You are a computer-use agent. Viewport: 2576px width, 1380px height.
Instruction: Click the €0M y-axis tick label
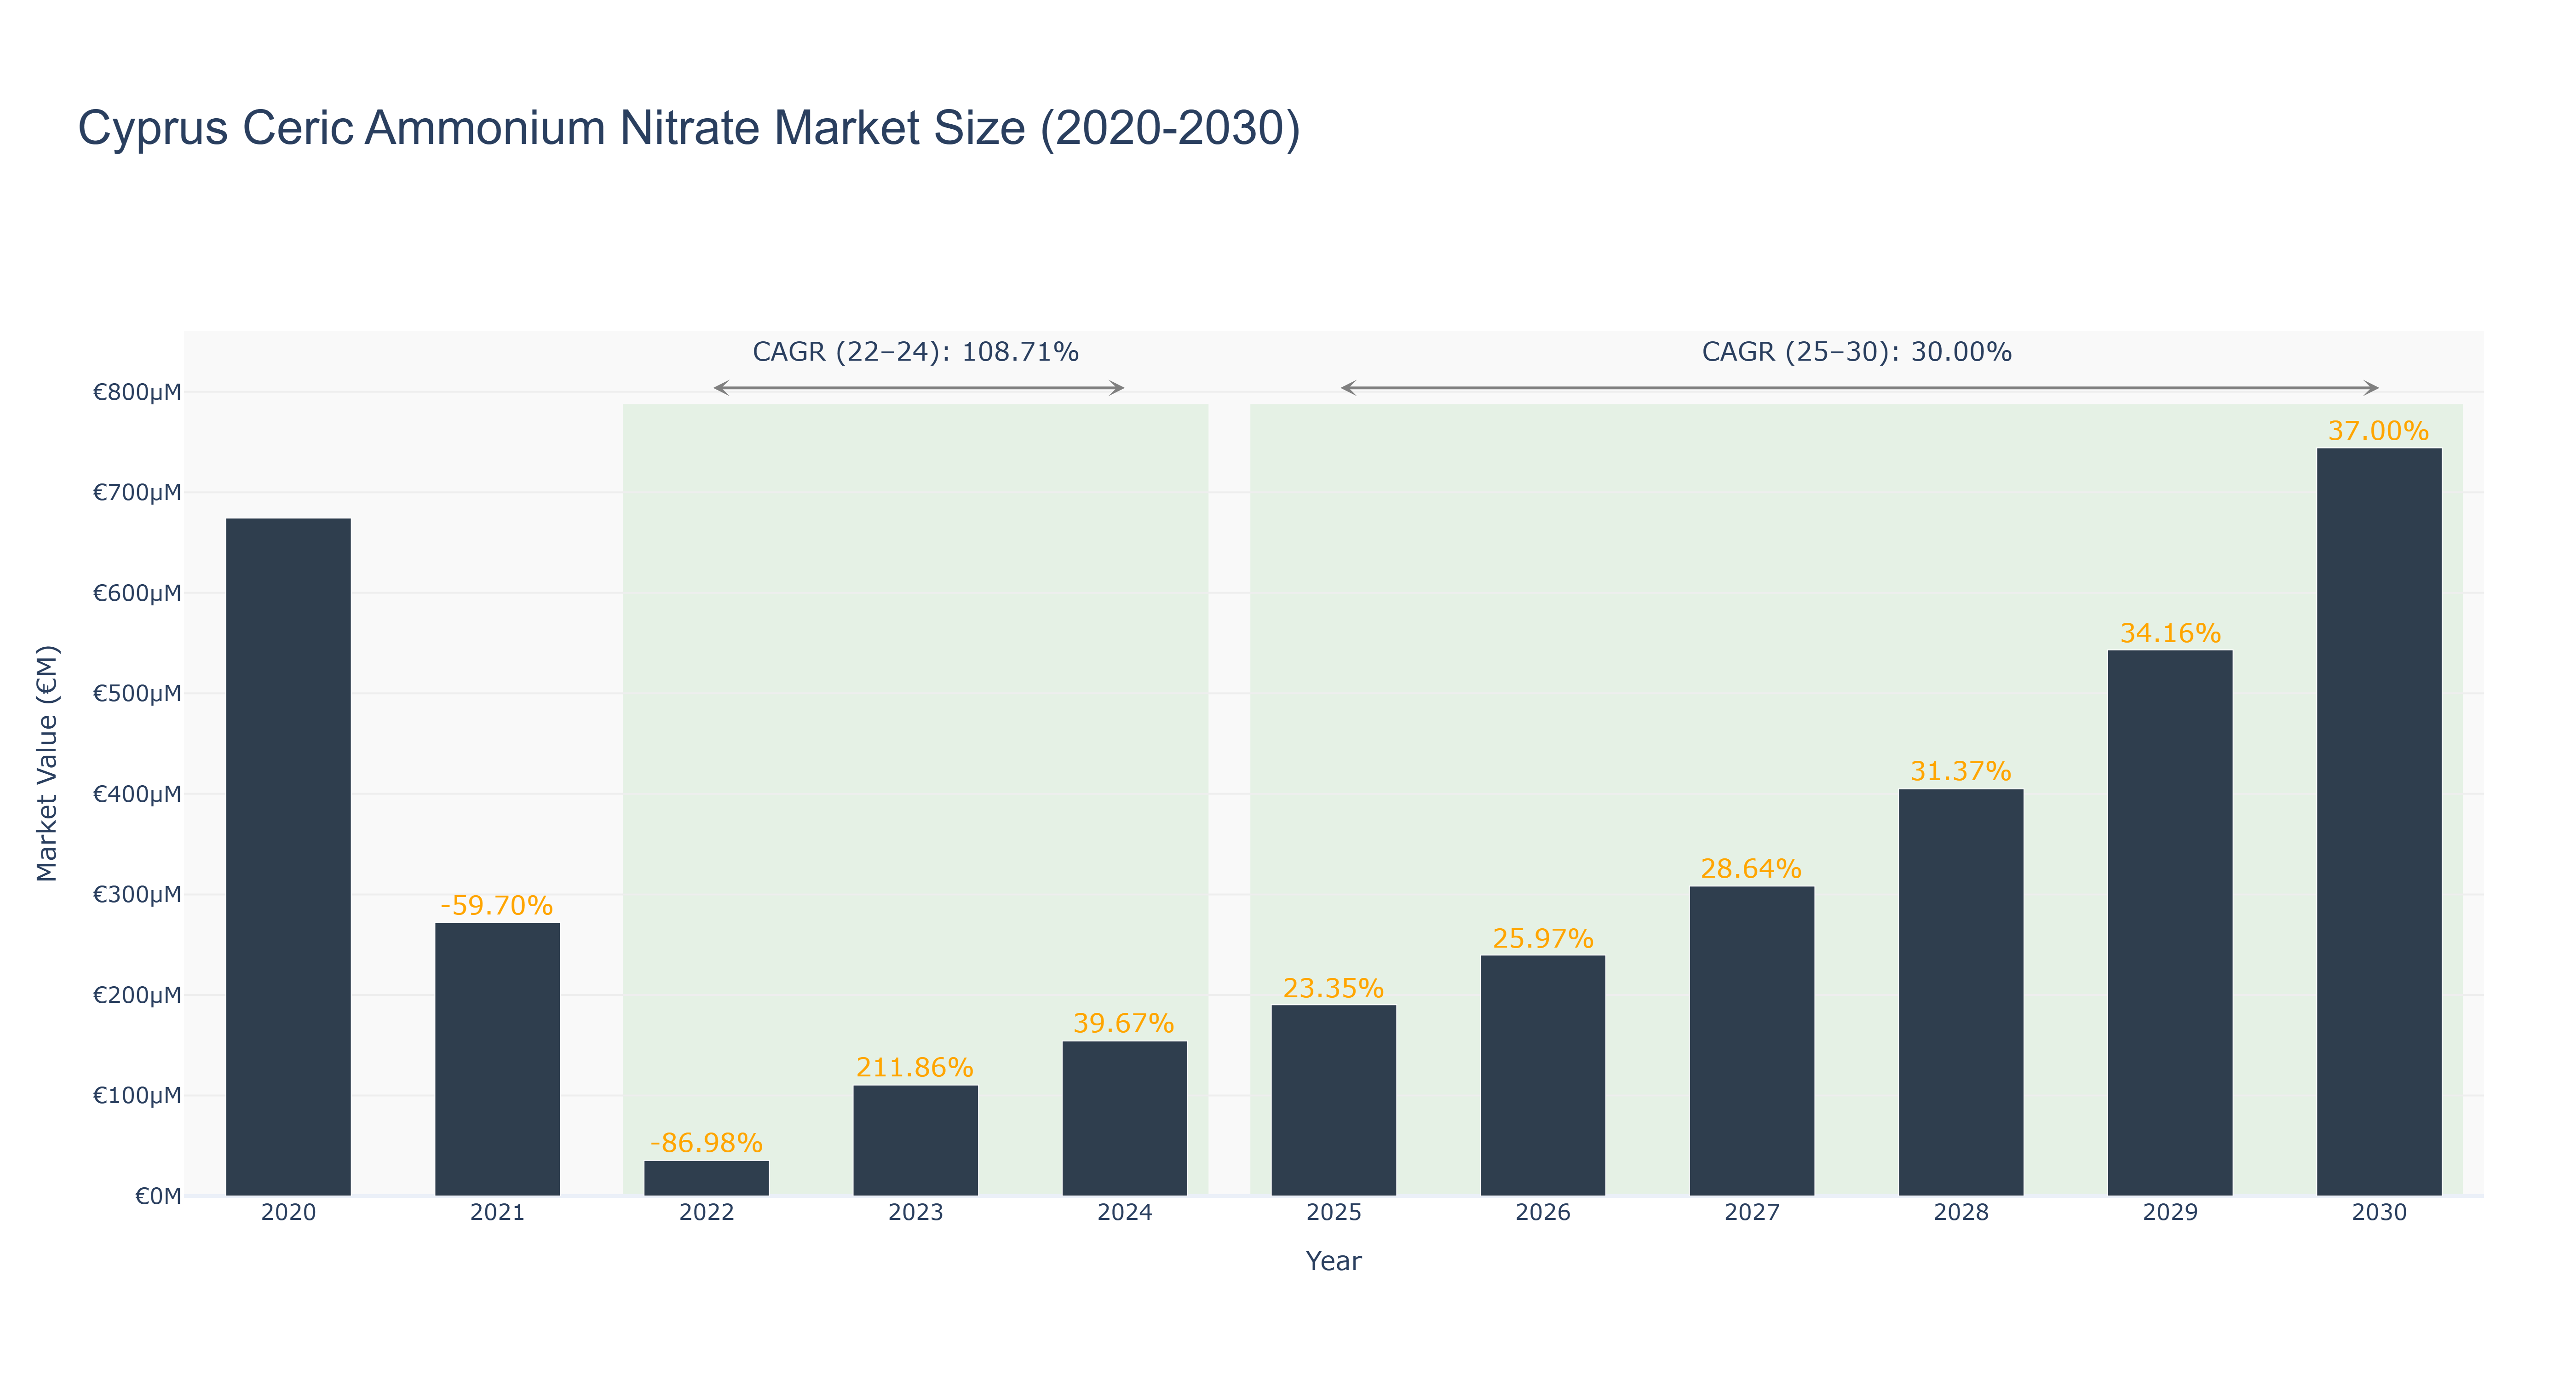coord(158,1196)
